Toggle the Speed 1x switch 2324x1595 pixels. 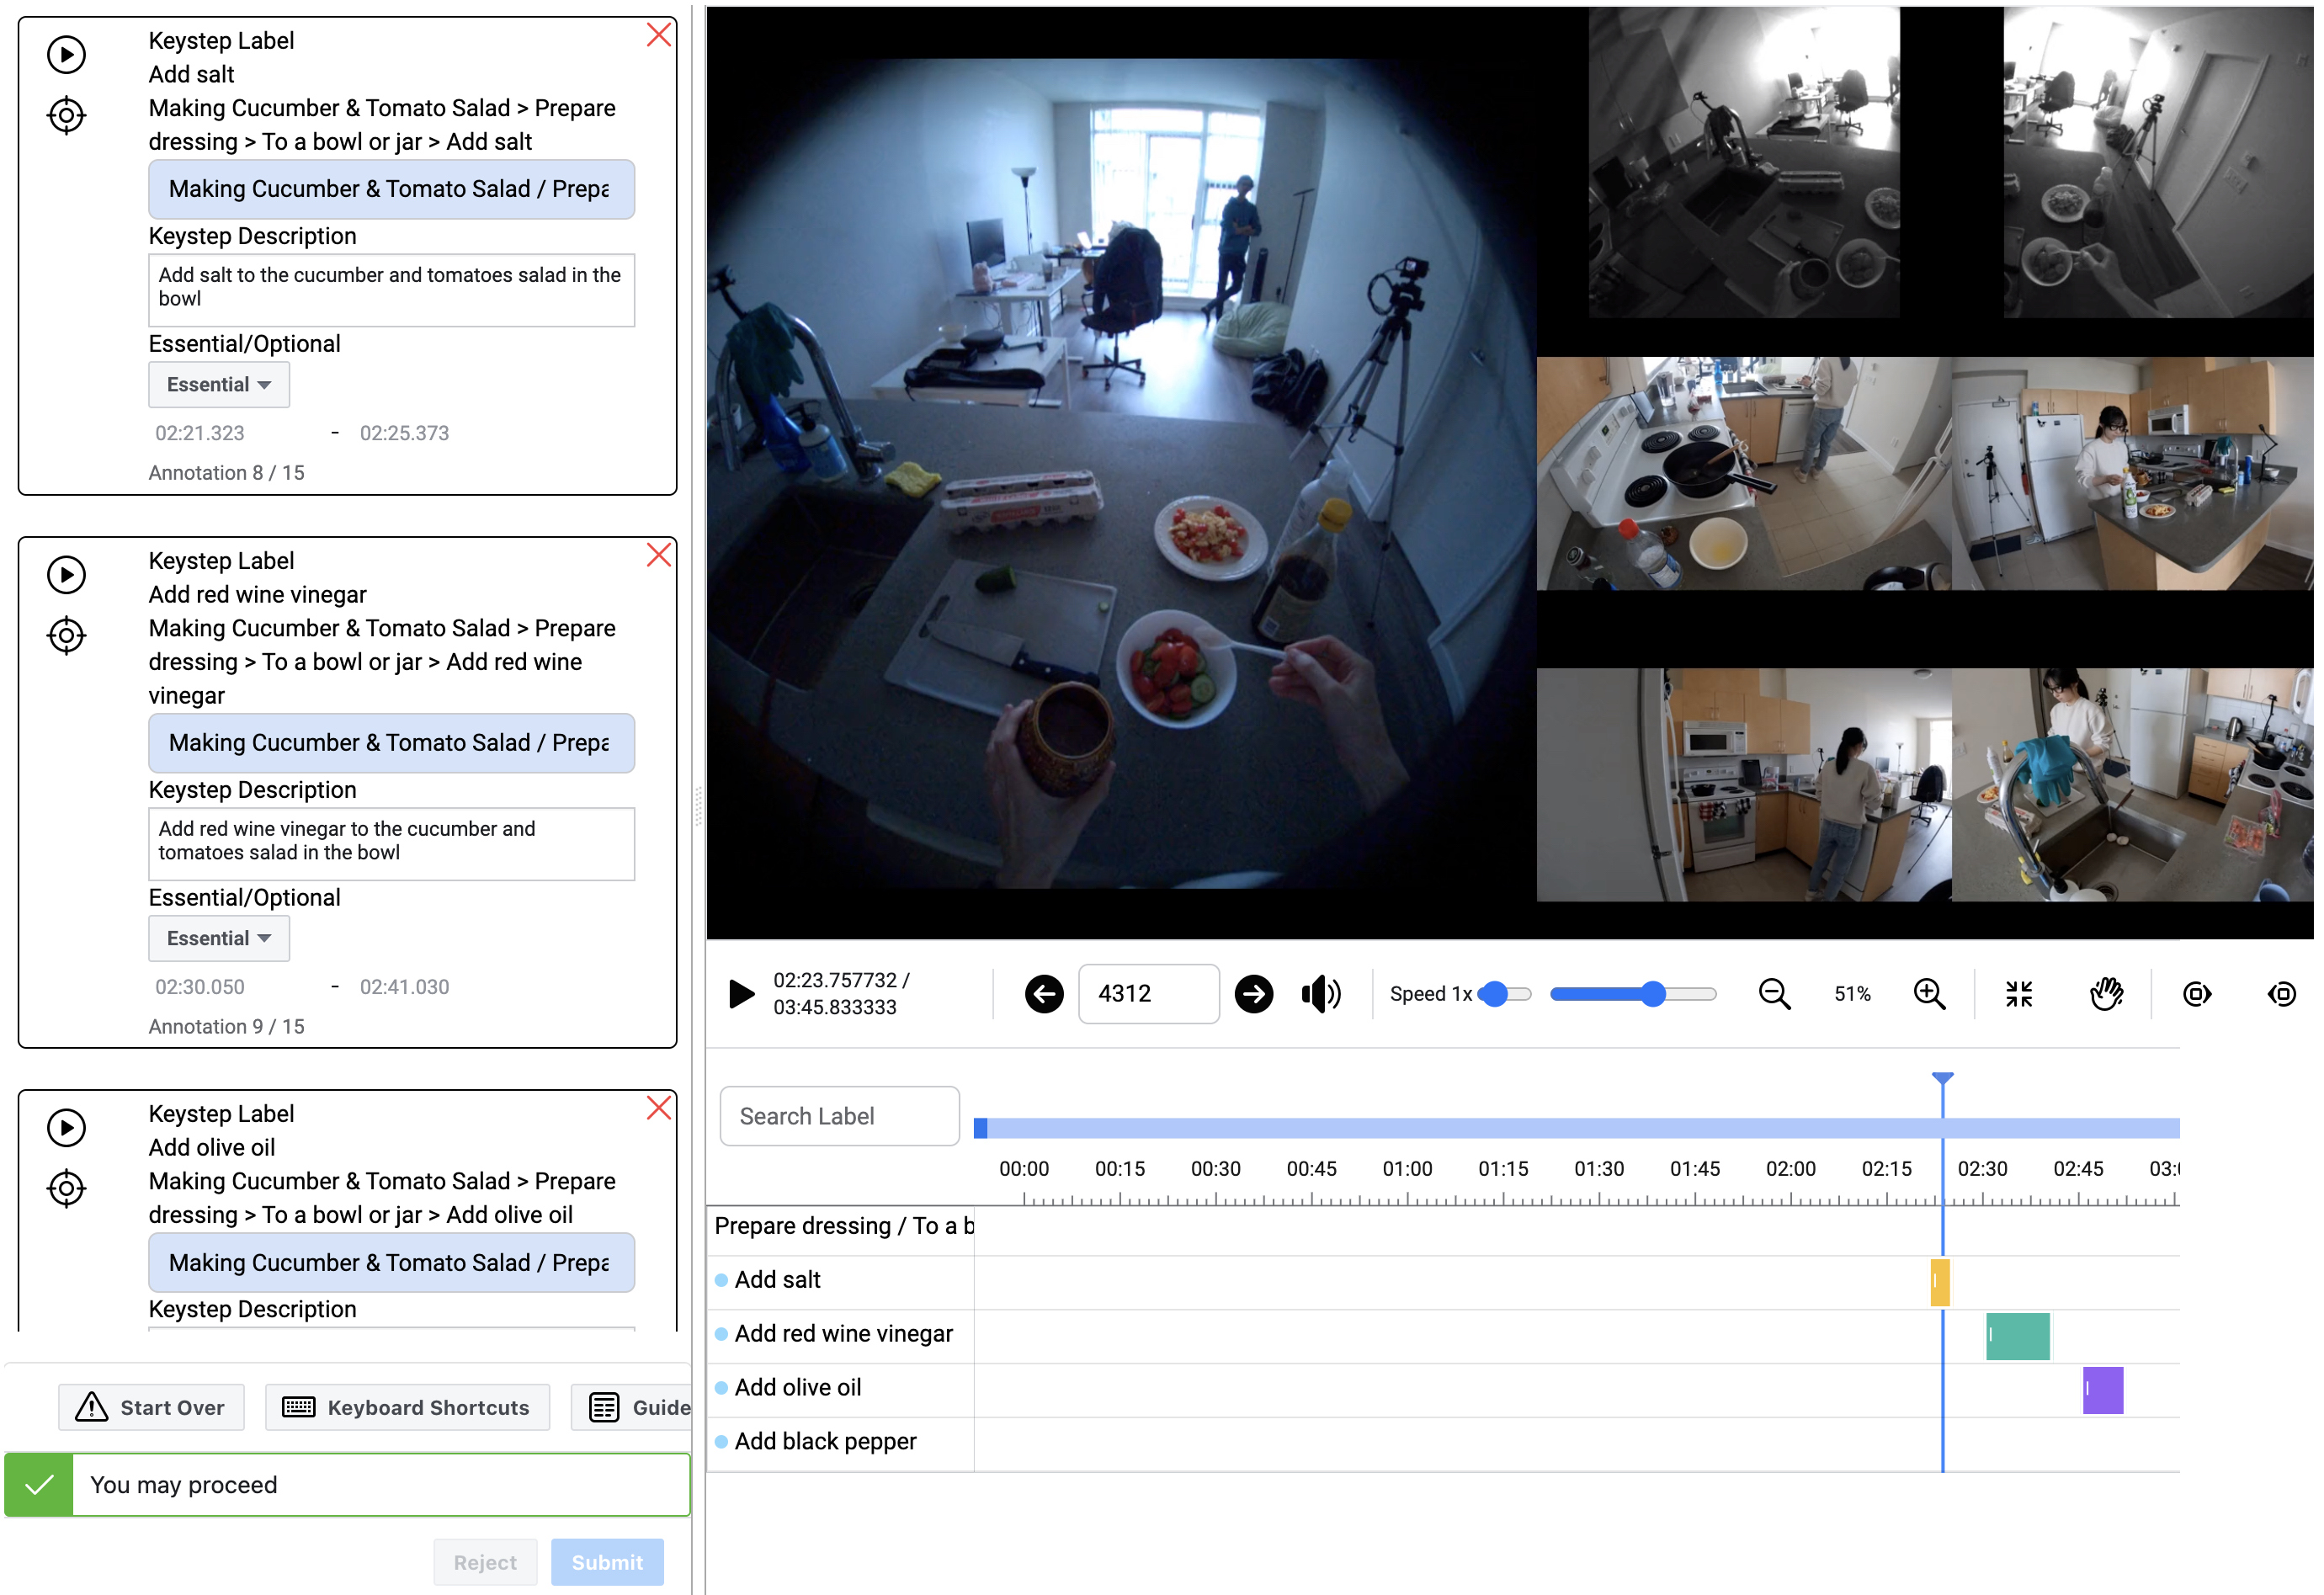point(1504,993)
